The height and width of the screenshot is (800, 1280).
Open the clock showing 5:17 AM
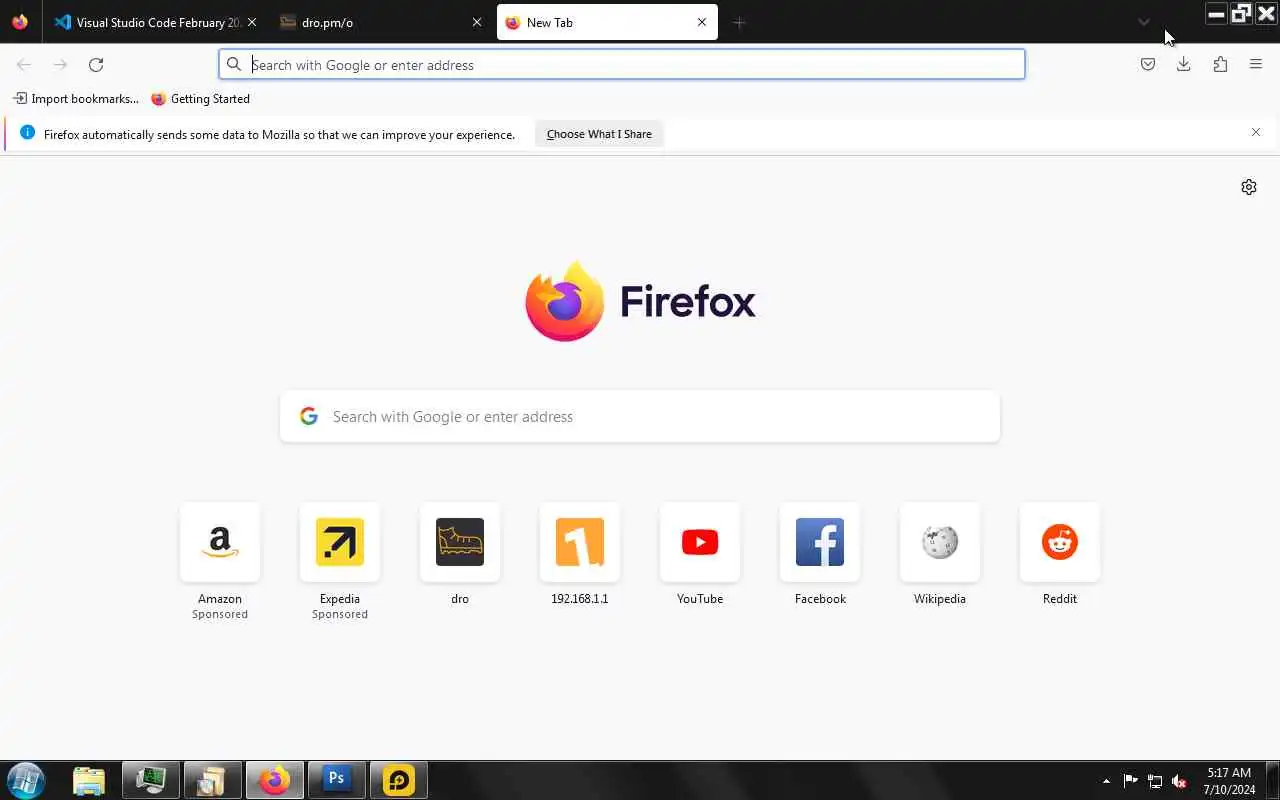(x=1229, y=781)
